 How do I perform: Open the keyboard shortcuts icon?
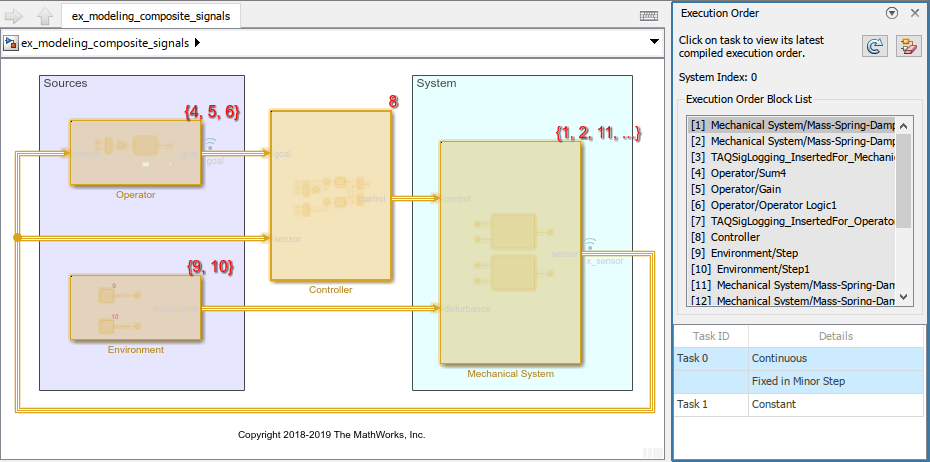point(649,16)
